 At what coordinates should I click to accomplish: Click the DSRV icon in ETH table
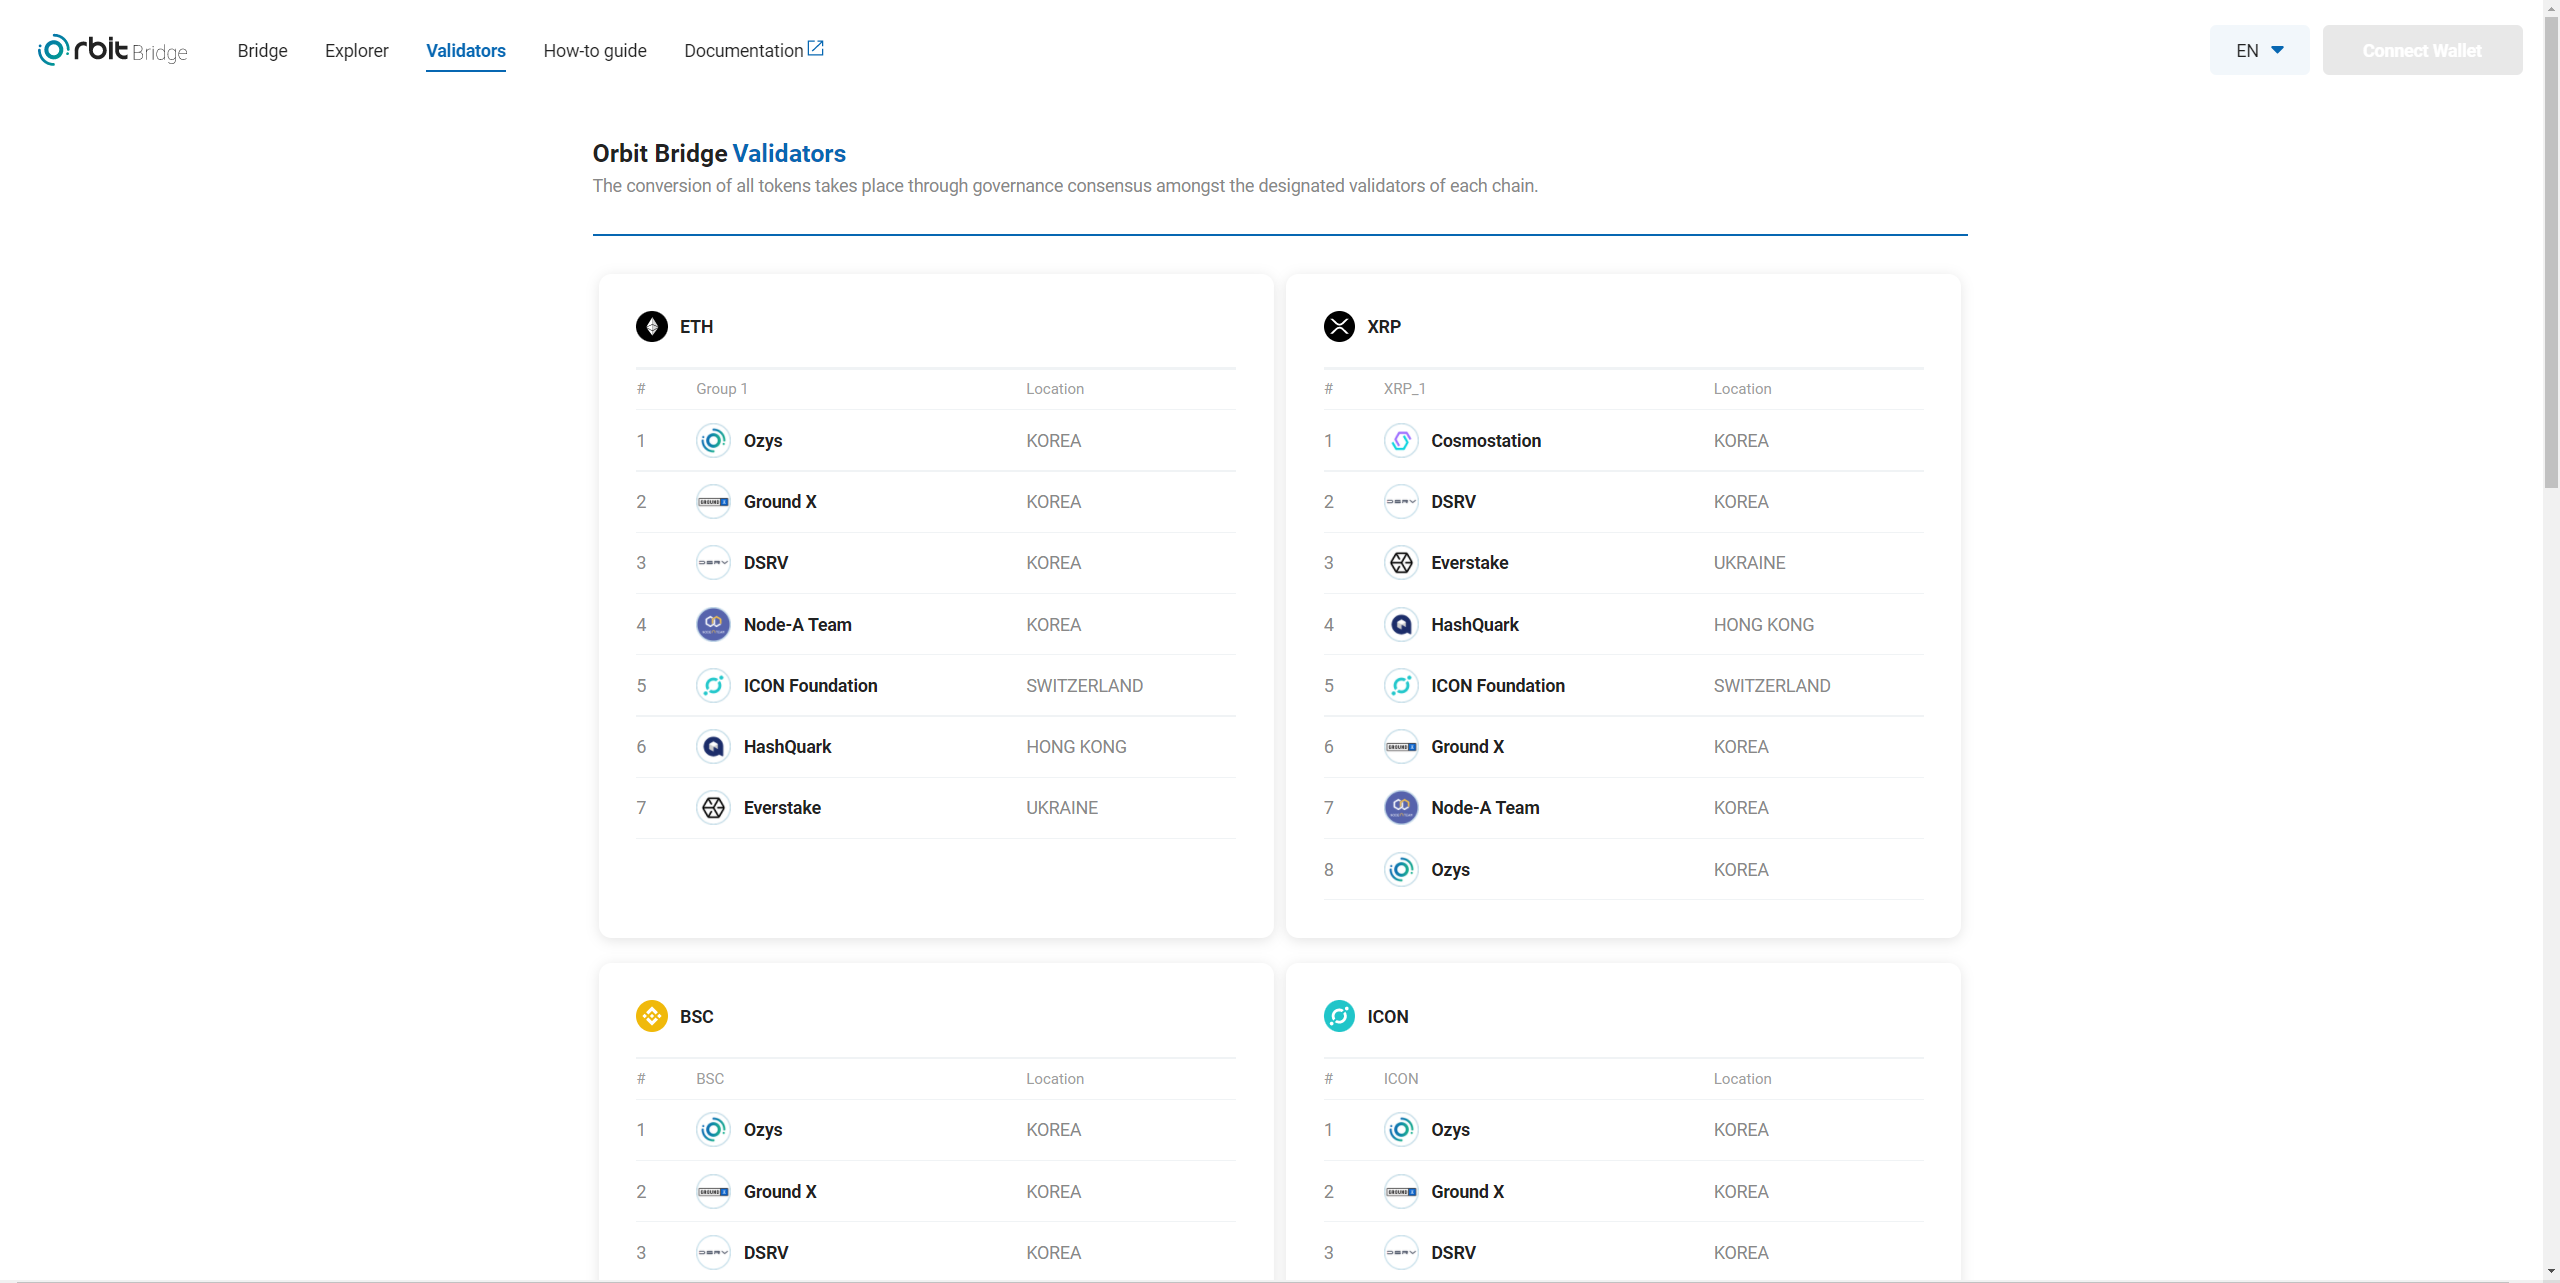[x=713, y=563]
